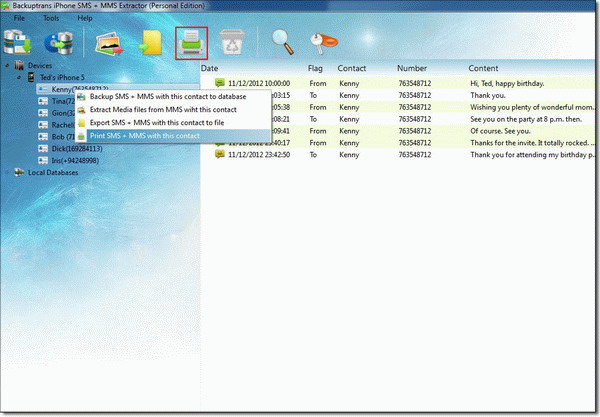The image size is (600, 417).
Task: Click contact card icon next to Bob
Action: [x=43, y=137]
